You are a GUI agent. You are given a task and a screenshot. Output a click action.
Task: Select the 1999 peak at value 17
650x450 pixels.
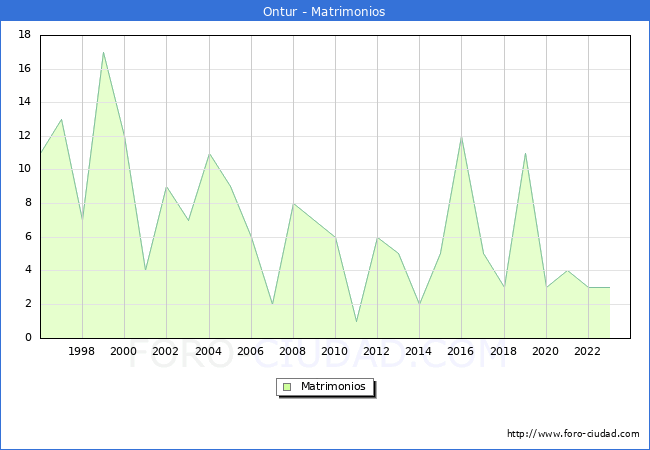103,52
